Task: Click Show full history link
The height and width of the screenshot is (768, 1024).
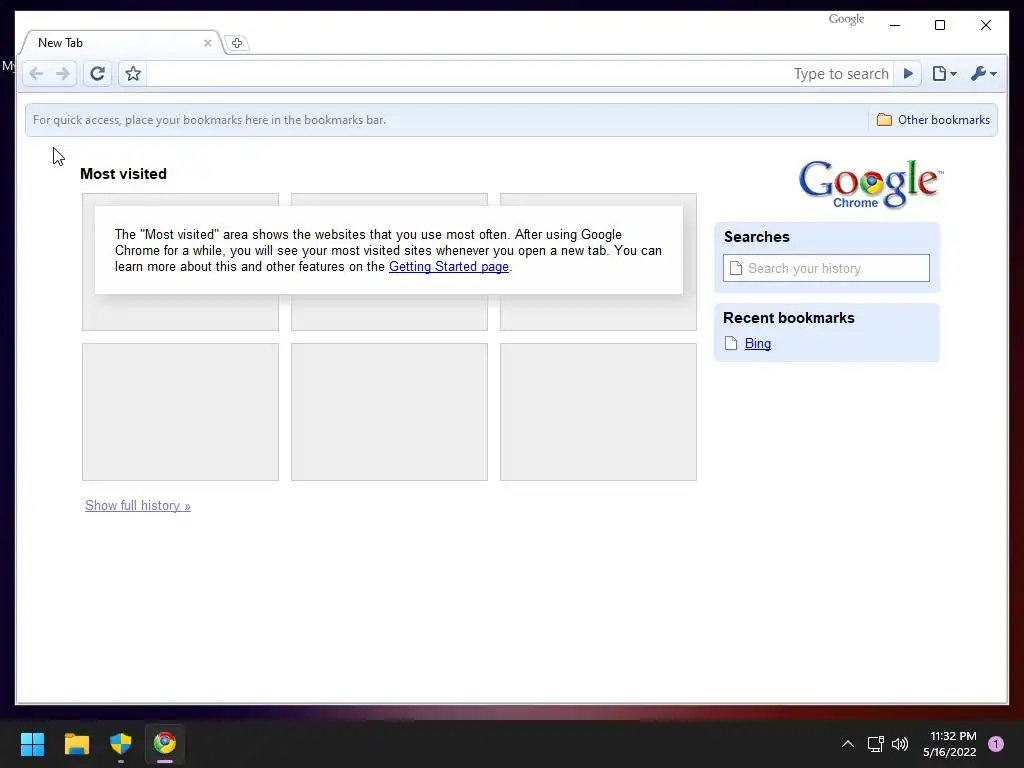Action: 138,505
